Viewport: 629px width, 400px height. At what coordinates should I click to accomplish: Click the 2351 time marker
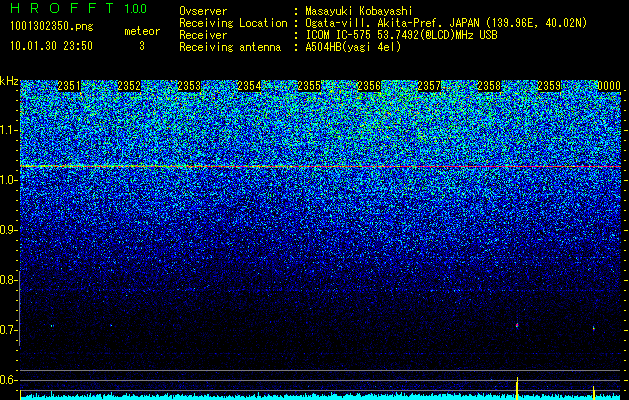(x=69, y=86)
